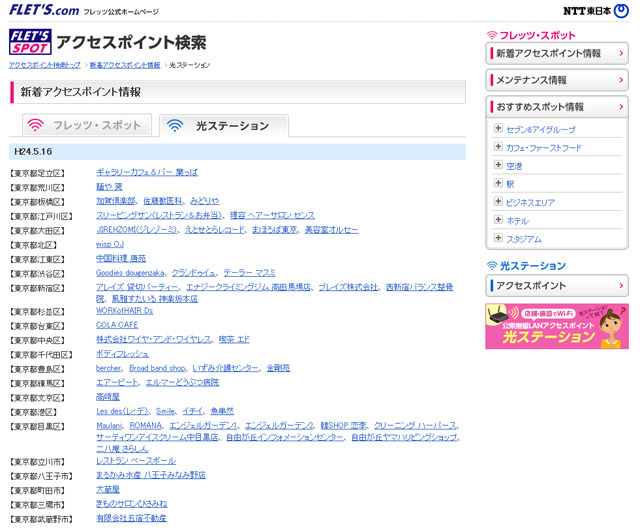This screenshot has width=640, height=530.
Task: Open まほろば東京 link
Action: pos(275,230)
